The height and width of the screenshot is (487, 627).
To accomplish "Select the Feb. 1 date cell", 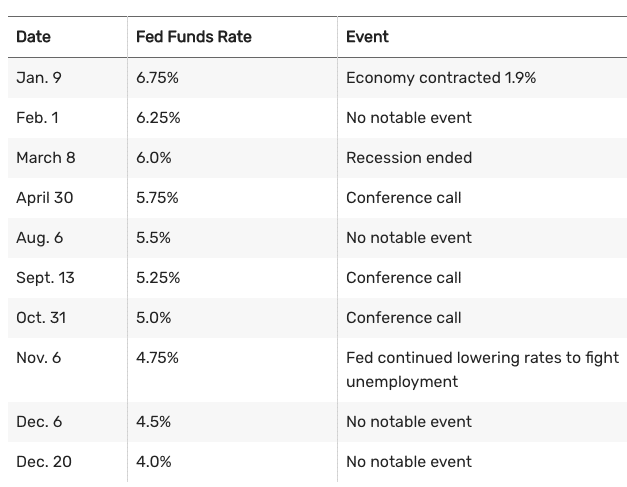I will [x=37, y=117].
